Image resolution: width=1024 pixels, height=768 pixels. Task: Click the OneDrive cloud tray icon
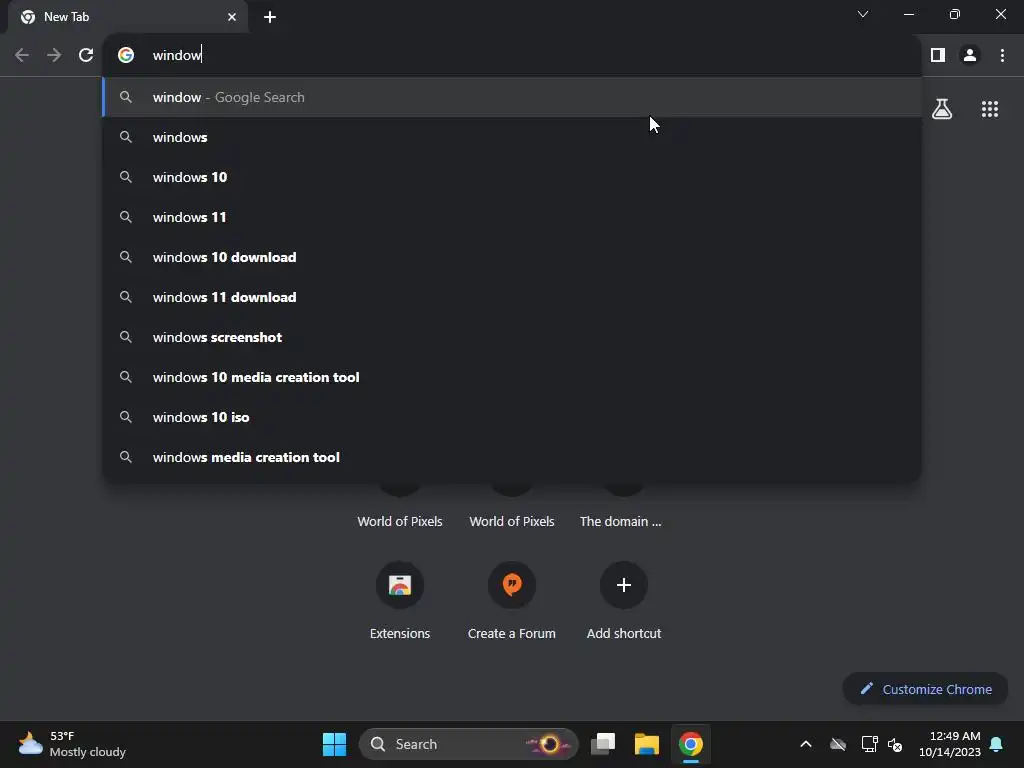point(838,744)
